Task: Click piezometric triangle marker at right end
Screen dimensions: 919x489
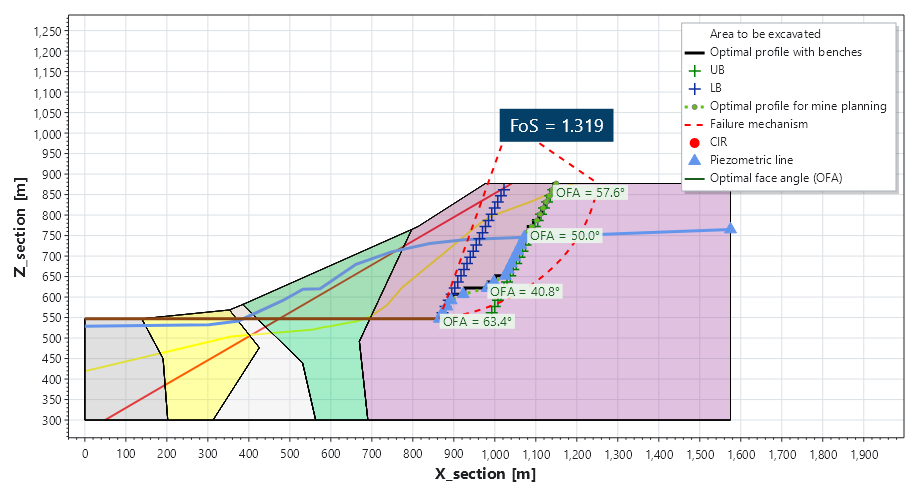Action: pyautogui.click(x=730, y=228)
